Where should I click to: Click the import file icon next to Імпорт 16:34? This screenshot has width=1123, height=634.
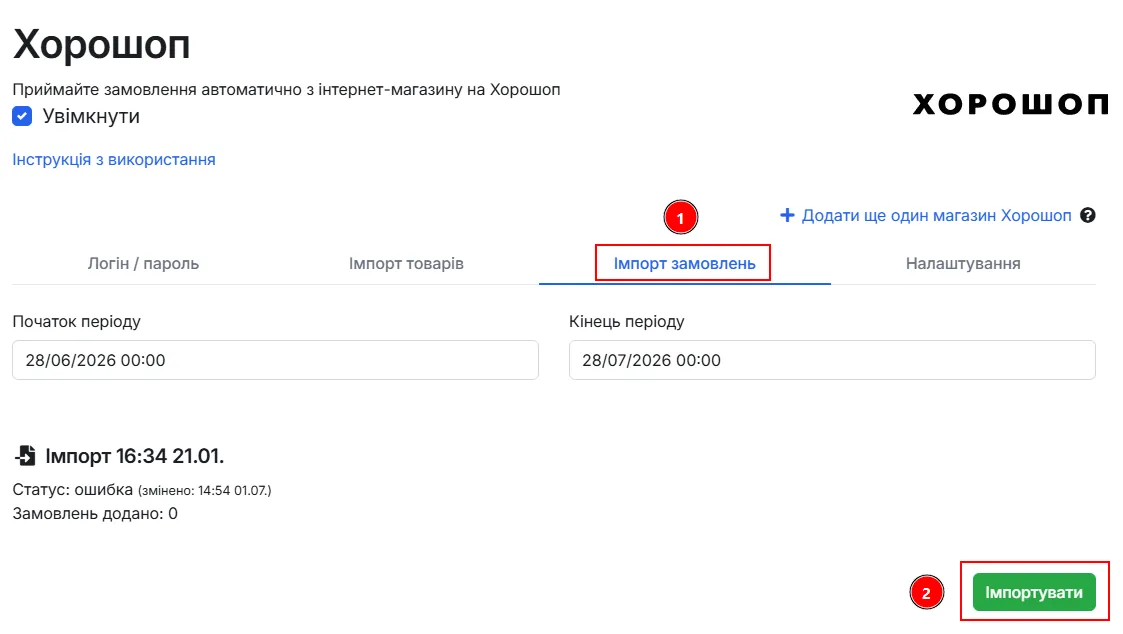tap(25, 456)
